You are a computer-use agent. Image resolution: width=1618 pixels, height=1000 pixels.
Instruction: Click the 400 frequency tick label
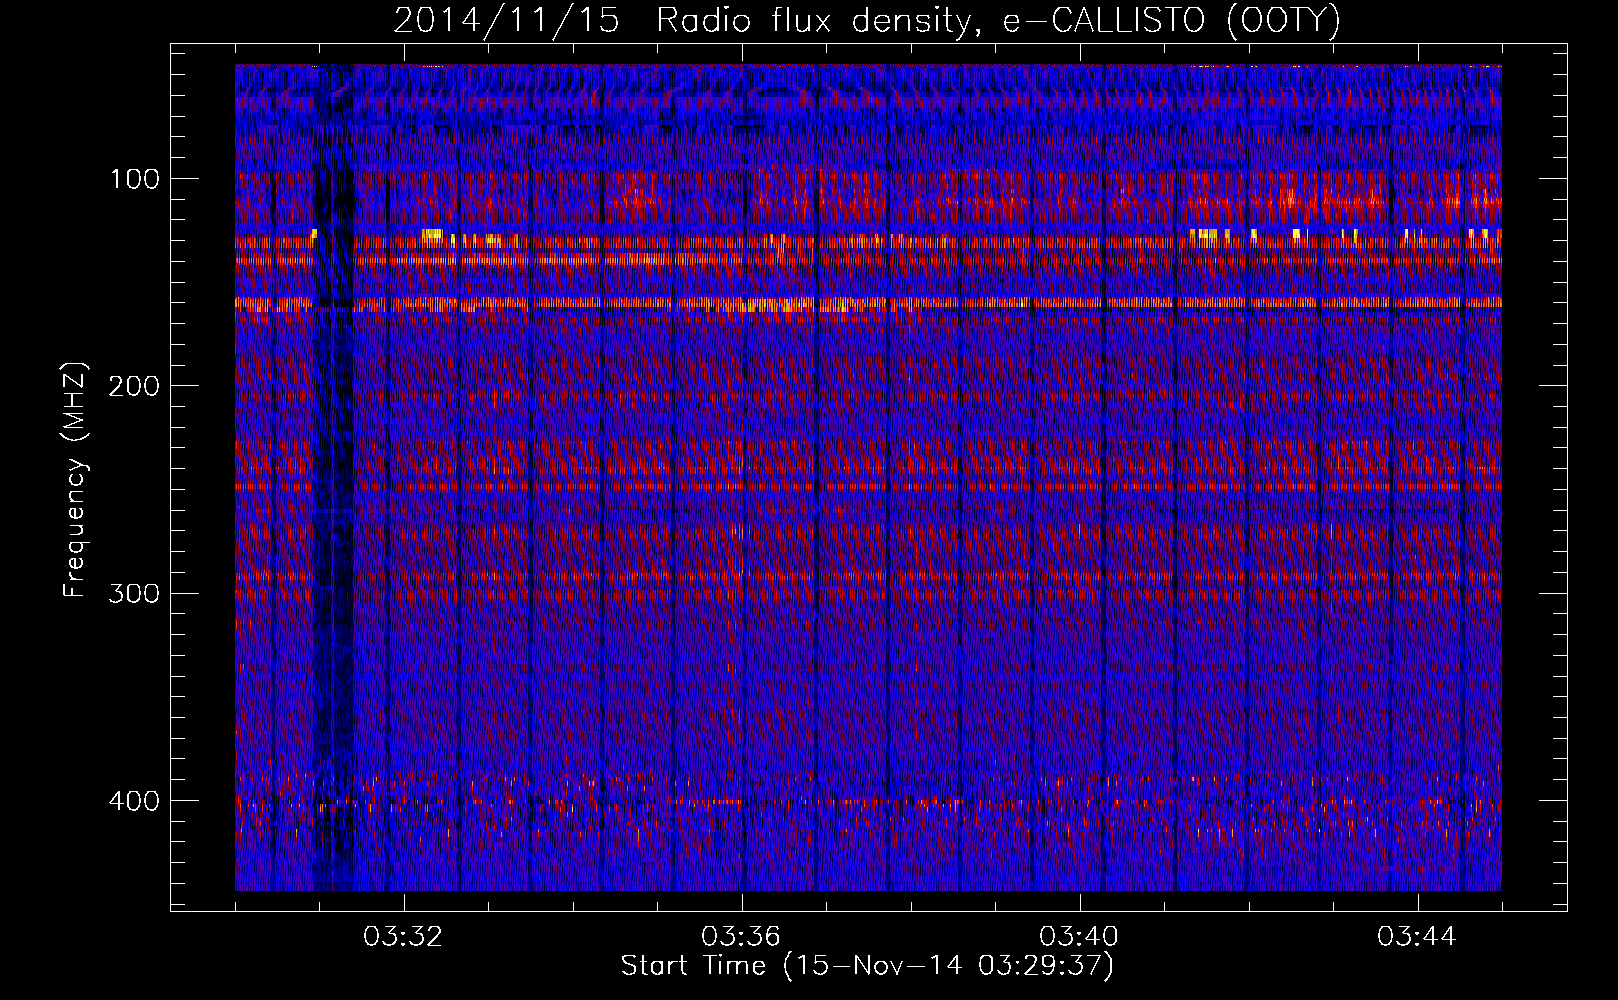[x=134, y=801]
